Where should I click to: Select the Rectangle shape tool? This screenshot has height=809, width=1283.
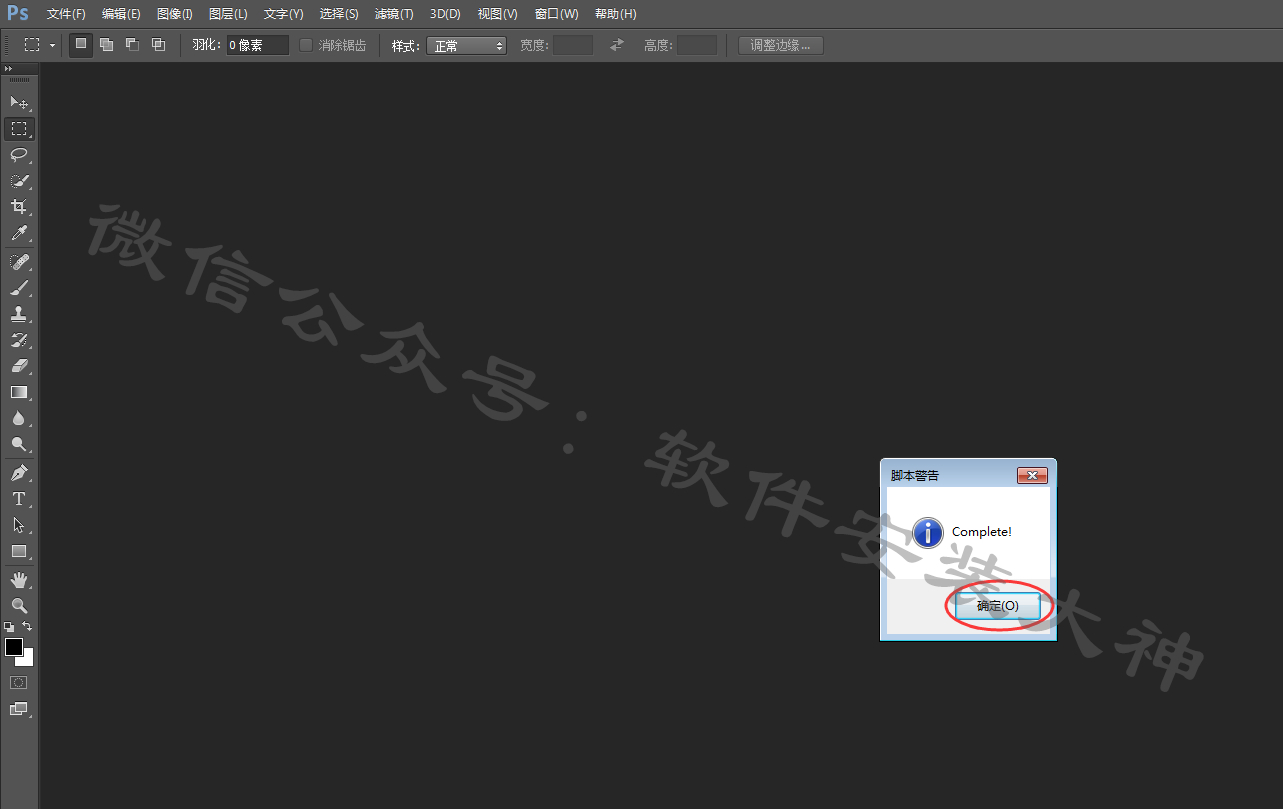(19, 551)
